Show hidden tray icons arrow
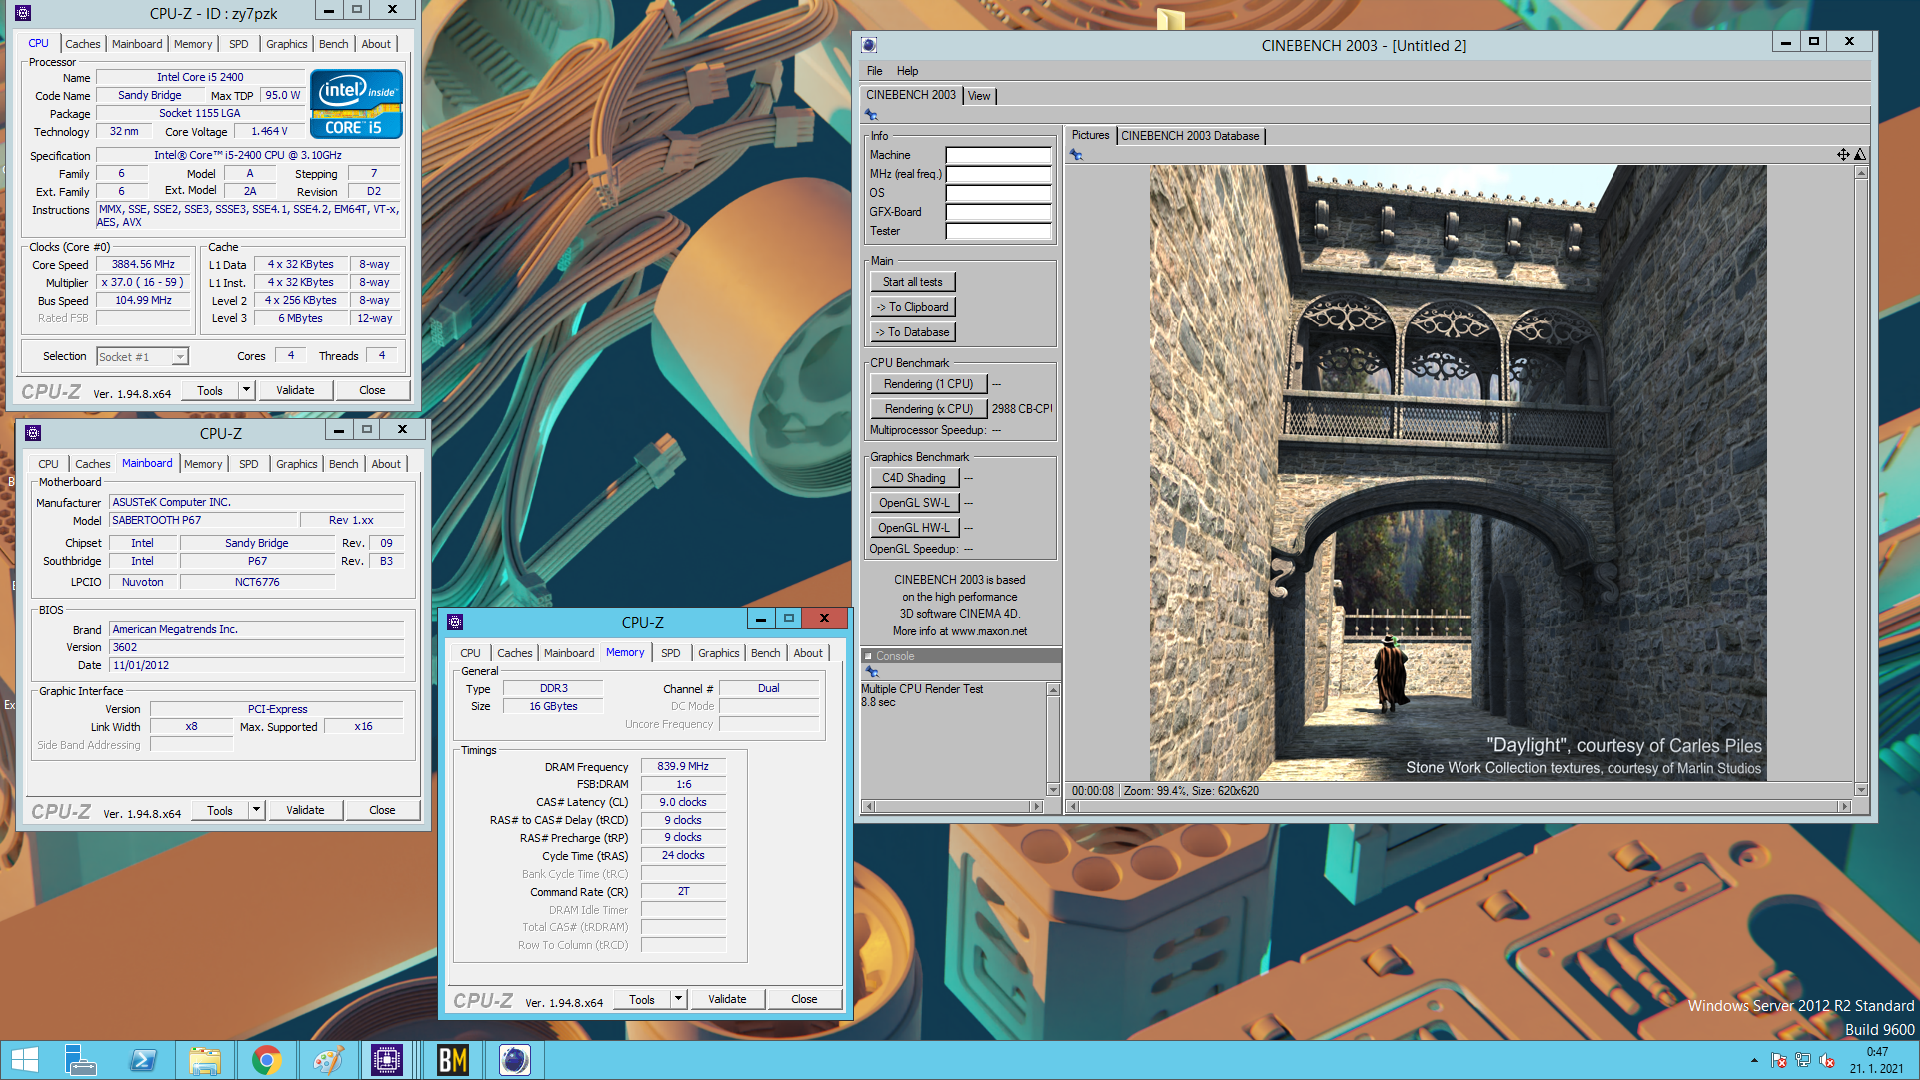Viewport: 1920px width, 1080px height. 1754,1060
